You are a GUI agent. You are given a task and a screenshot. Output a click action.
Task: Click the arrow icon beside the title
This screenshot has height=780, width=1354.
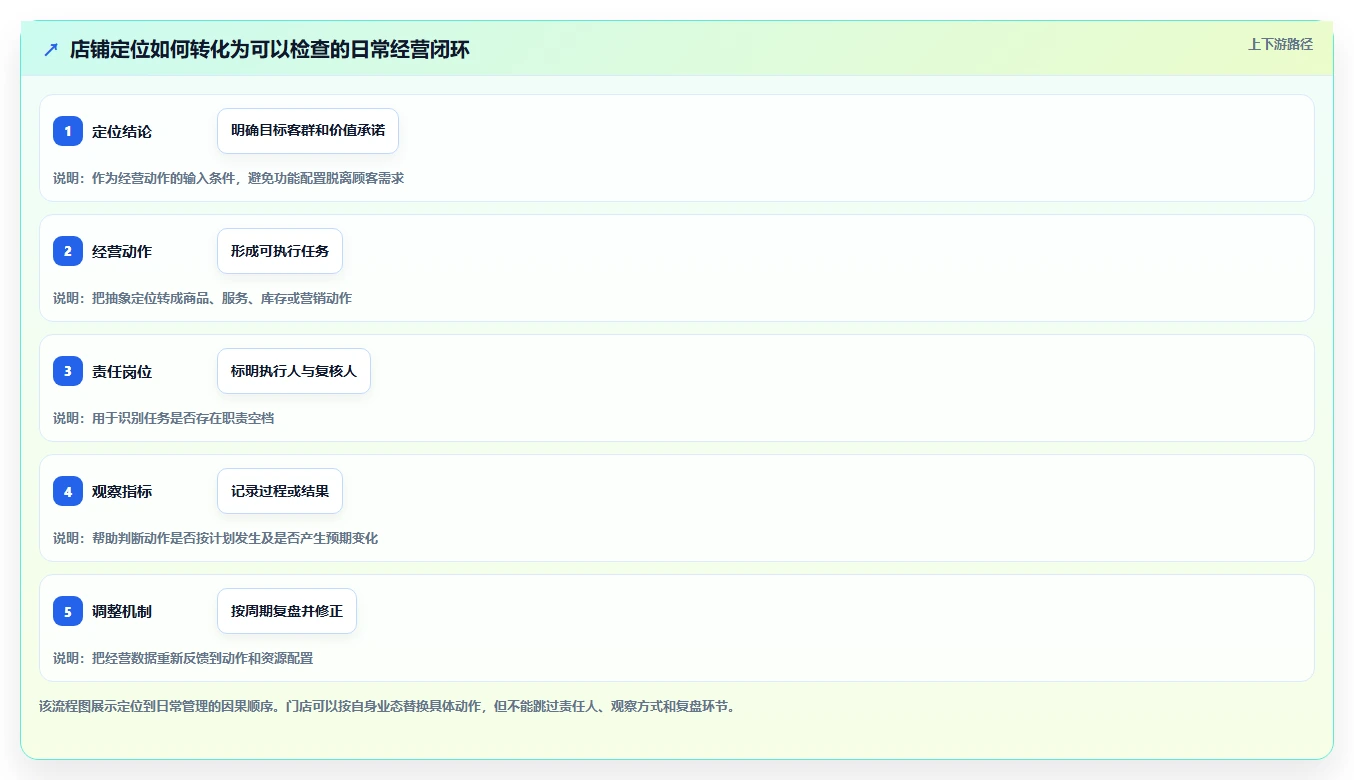(x=51, y=50)
